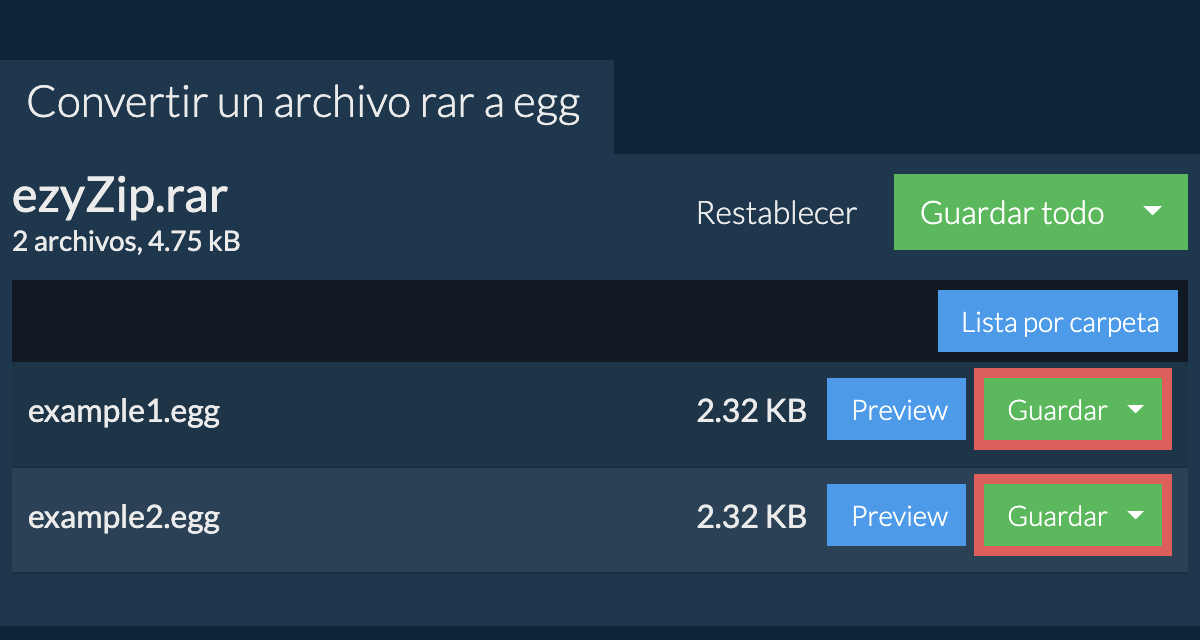Open the Guardar todo dropdown arrow
The width and height of the screenshot is (1200, 640).
tap(1152, 212)
